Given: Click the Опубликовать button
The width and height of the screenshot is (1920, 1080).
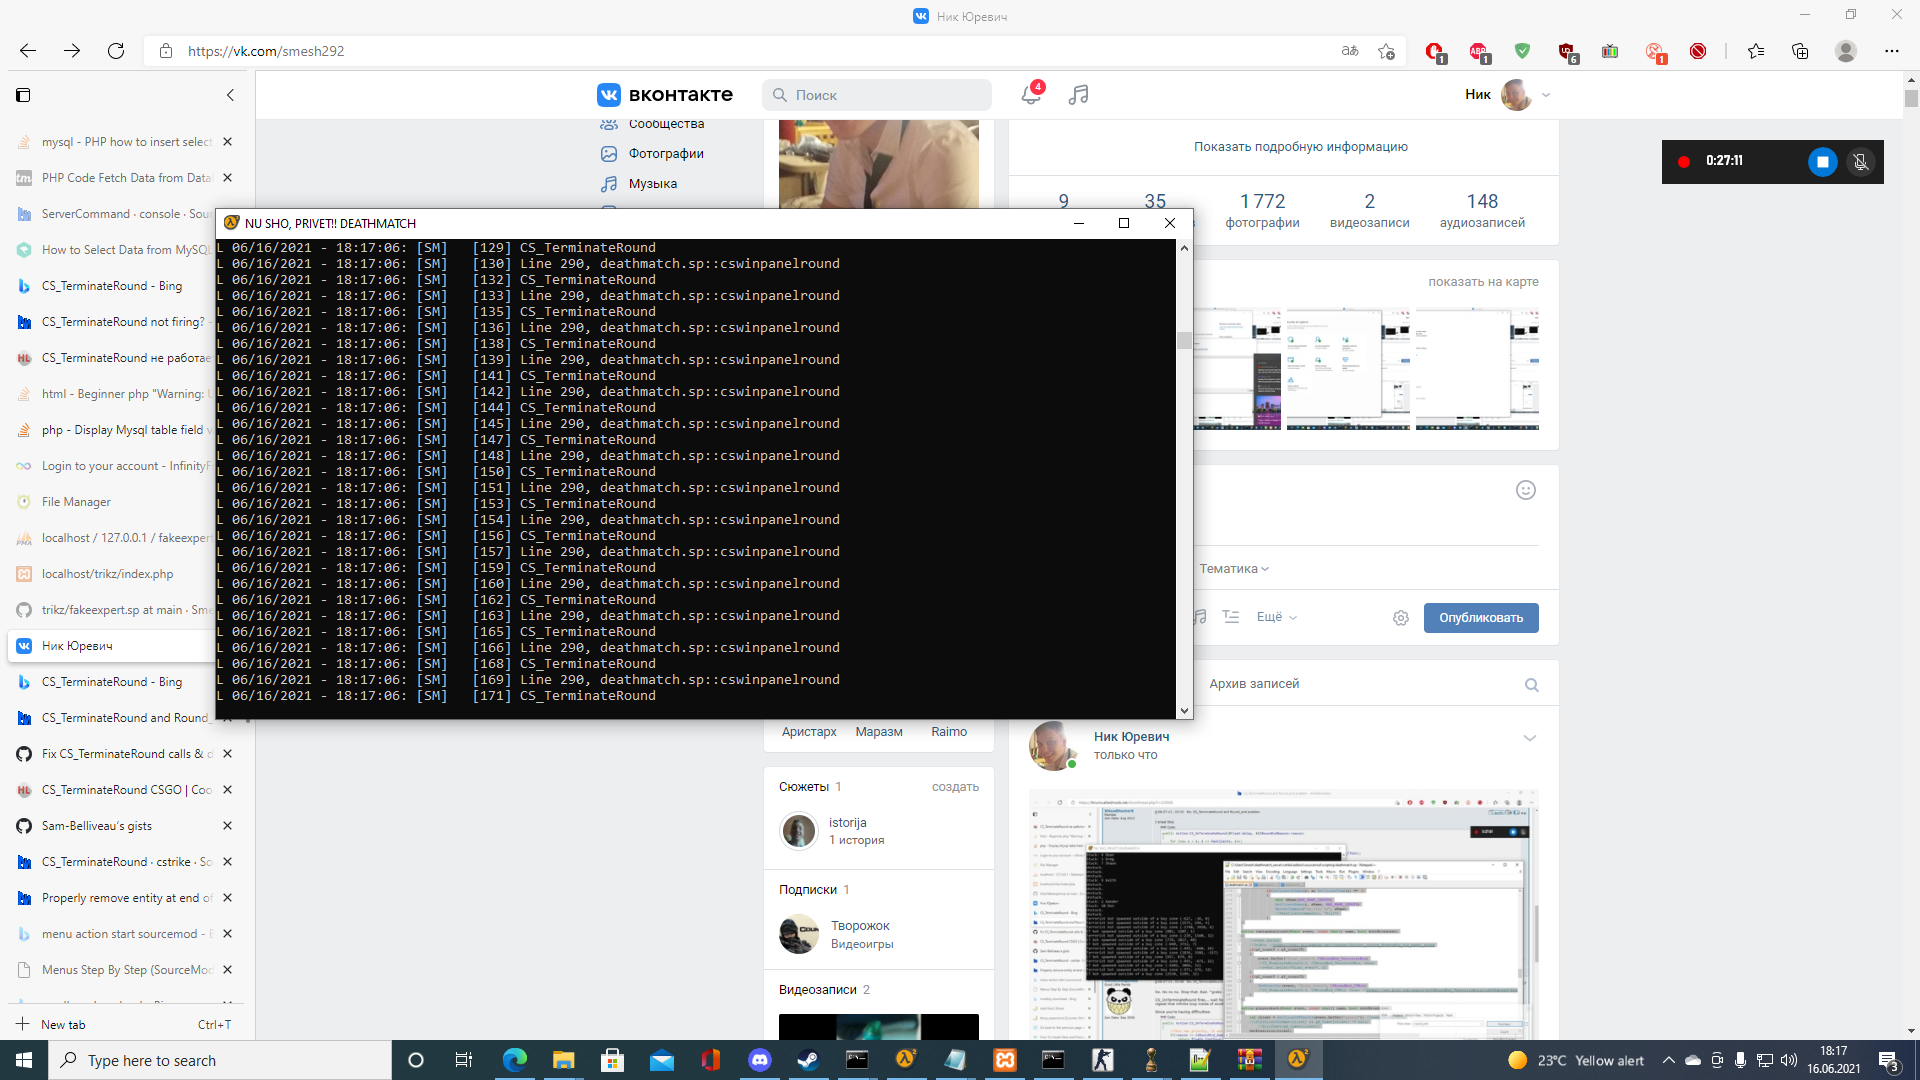Looking at the screenshot, I should [1481, 617].
